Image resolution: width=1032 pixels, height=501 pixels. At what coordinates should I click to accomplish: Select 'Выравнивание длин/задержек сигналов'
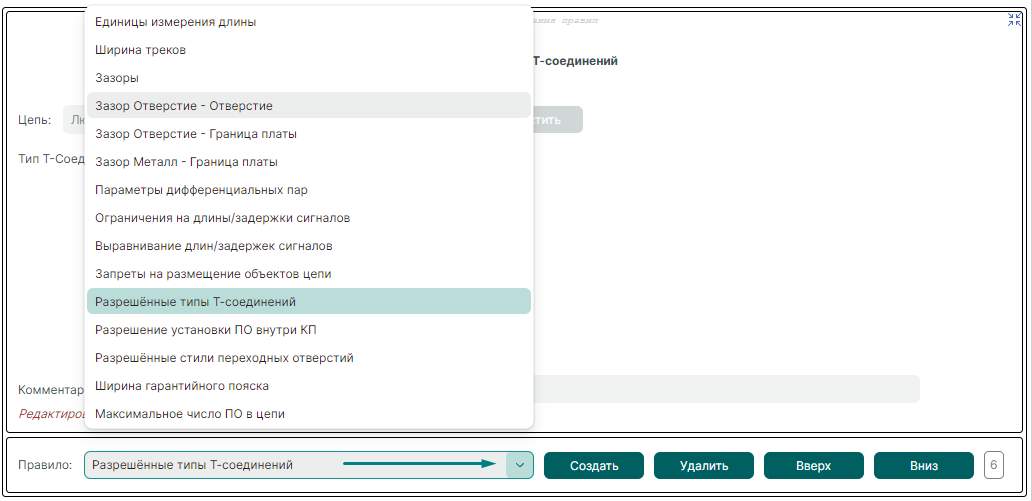coord(309,246)
